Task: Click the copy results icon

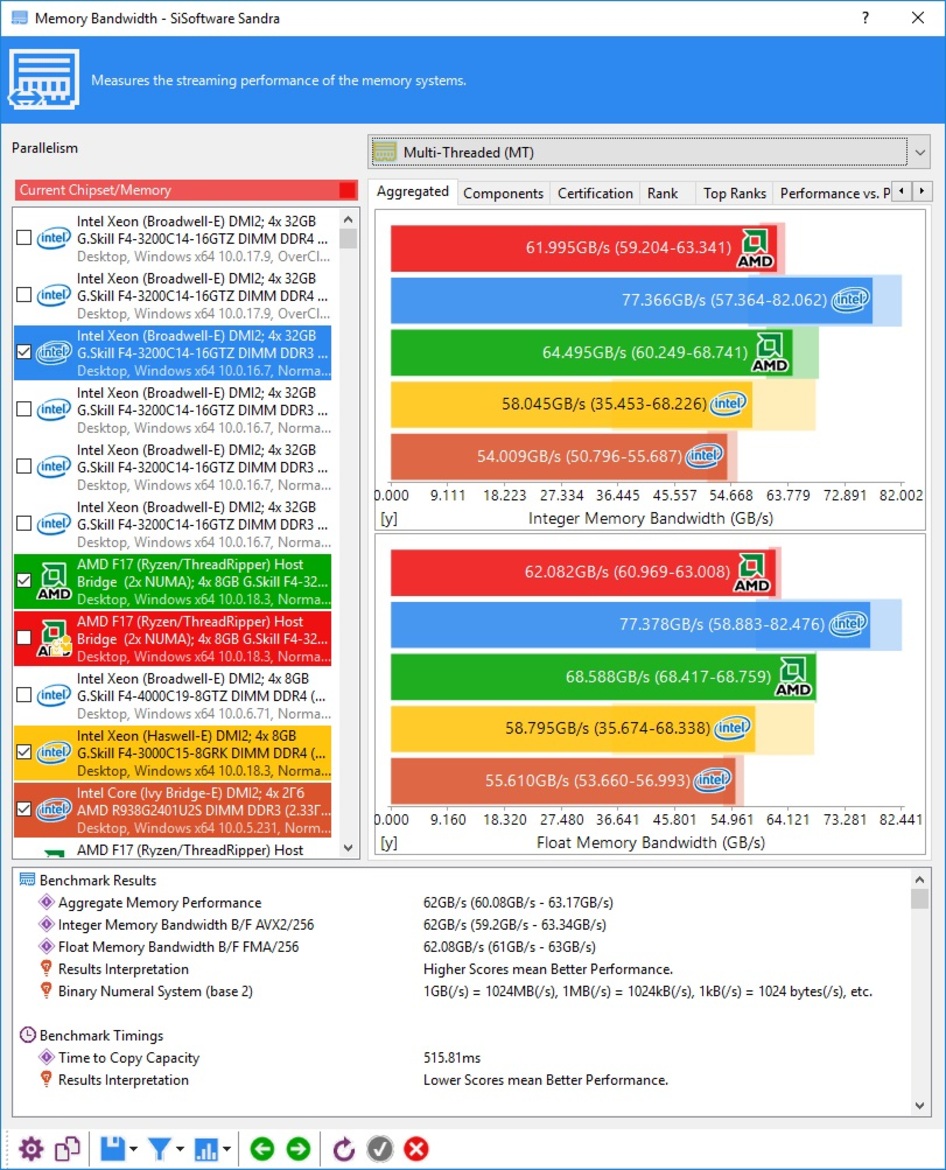Action: click(x=67, y=1148)
